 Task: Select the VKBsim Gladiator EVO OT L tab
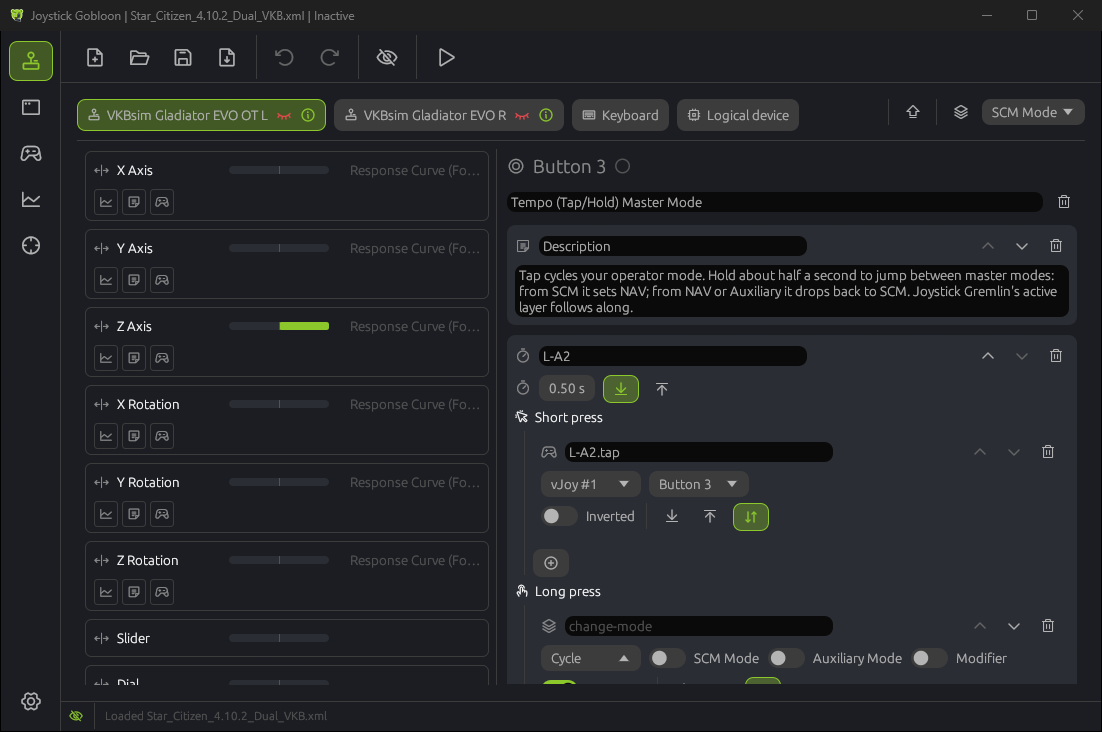201,115
